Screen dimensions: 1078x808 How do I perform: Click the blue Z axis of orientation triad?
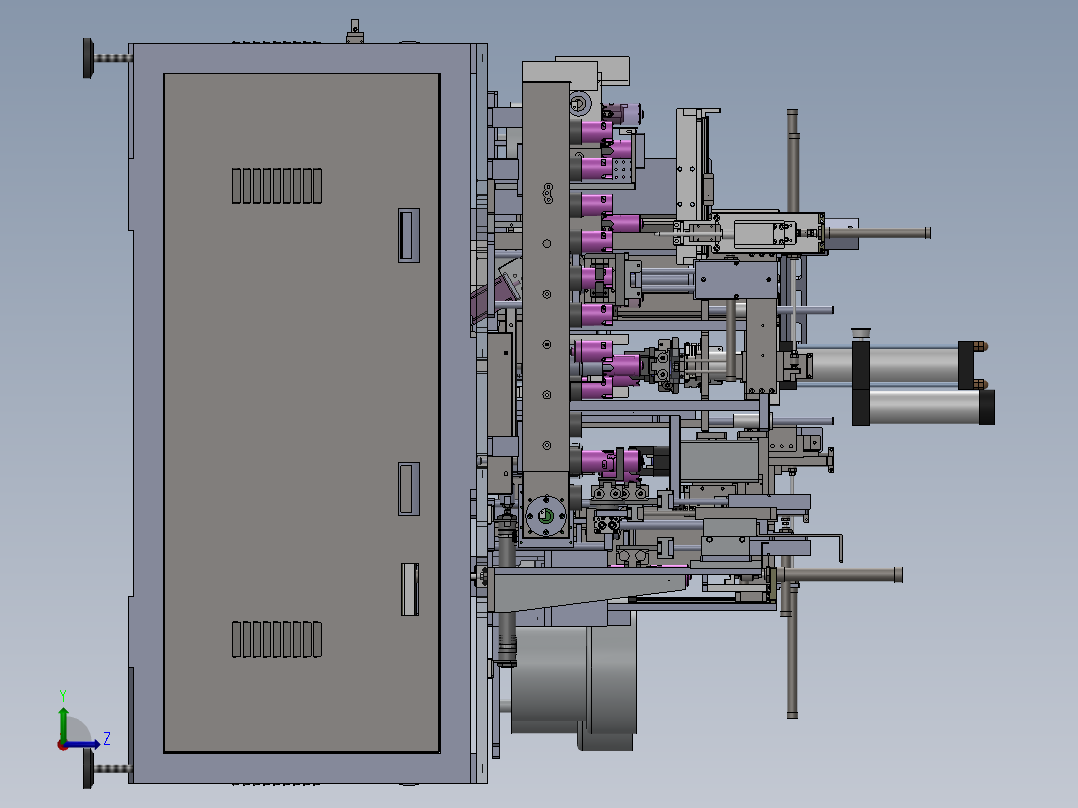click(x=83, y=744)
